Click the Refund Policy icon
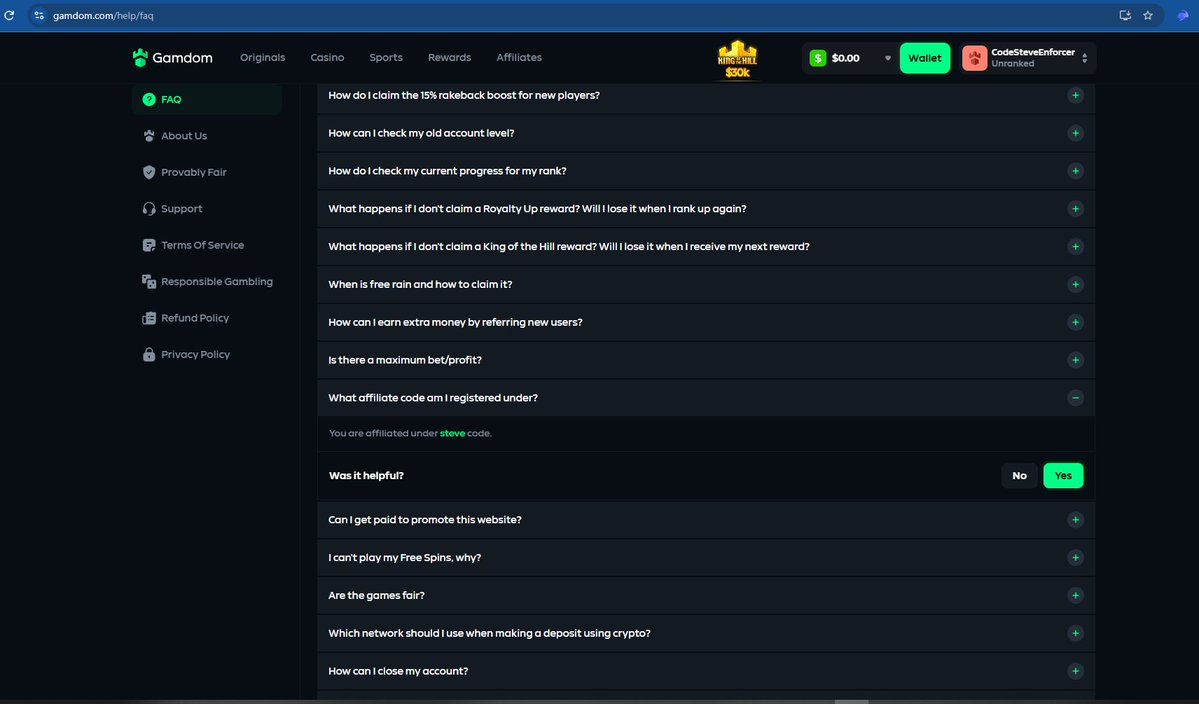1199x704 pixels. point(149,318)
